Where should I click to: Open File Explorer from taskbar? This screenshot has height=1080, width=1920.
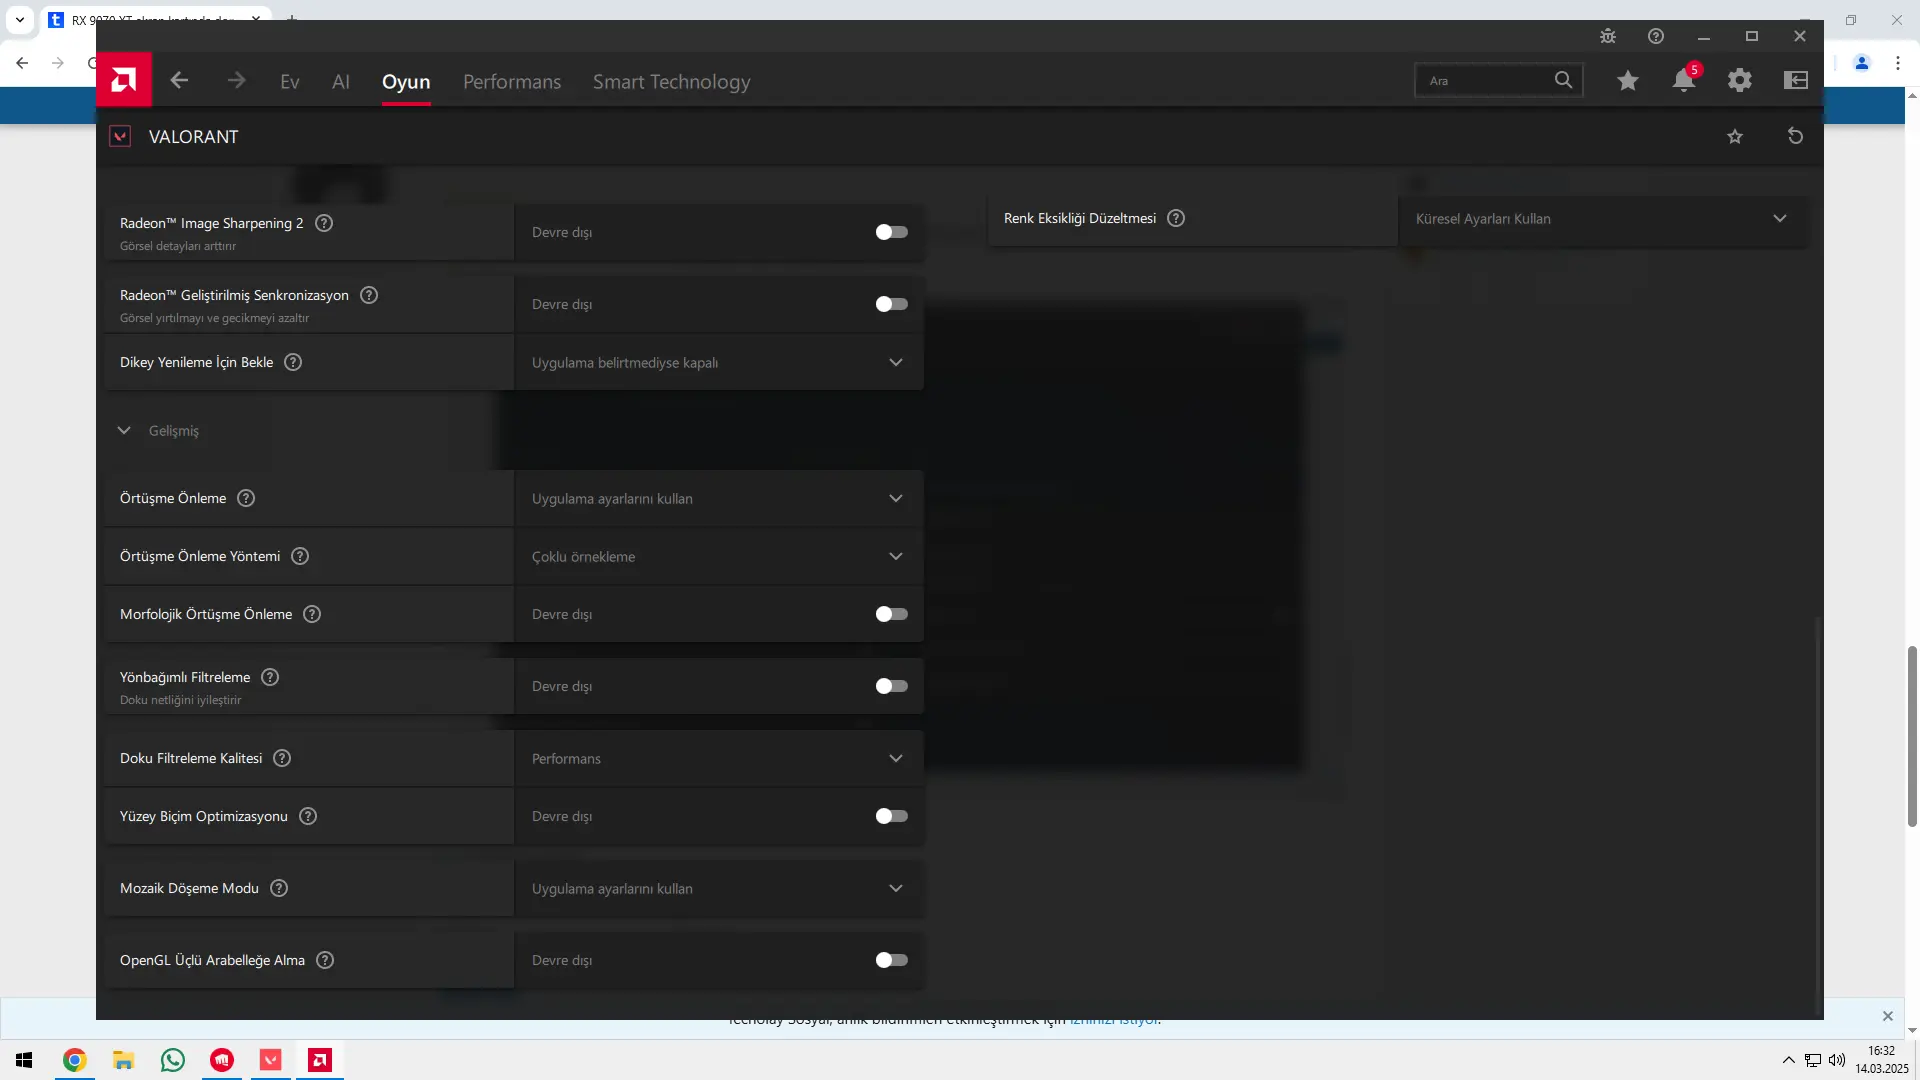tap(123, 1060)
